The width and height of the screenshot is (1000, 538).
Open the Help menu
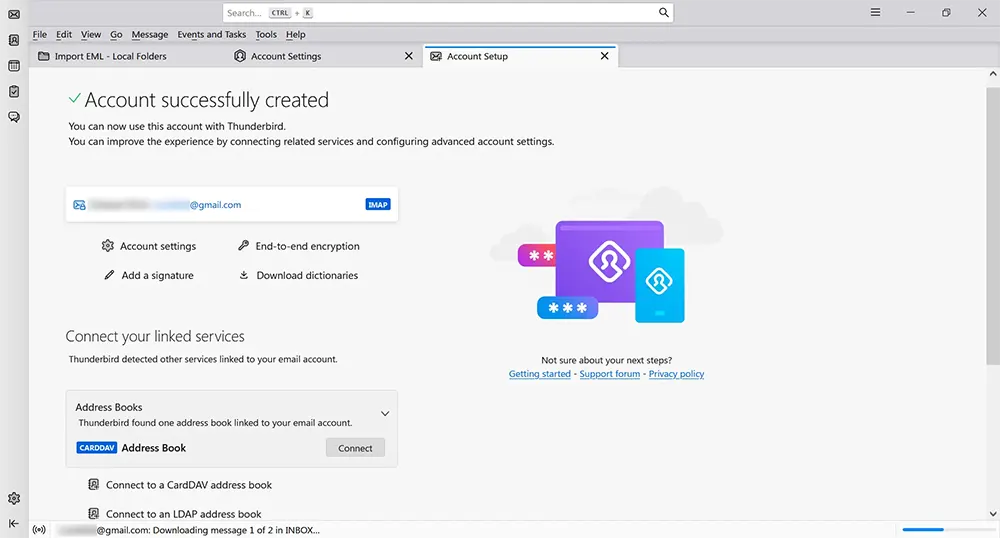pyautogui.click(x=295, y=34)
